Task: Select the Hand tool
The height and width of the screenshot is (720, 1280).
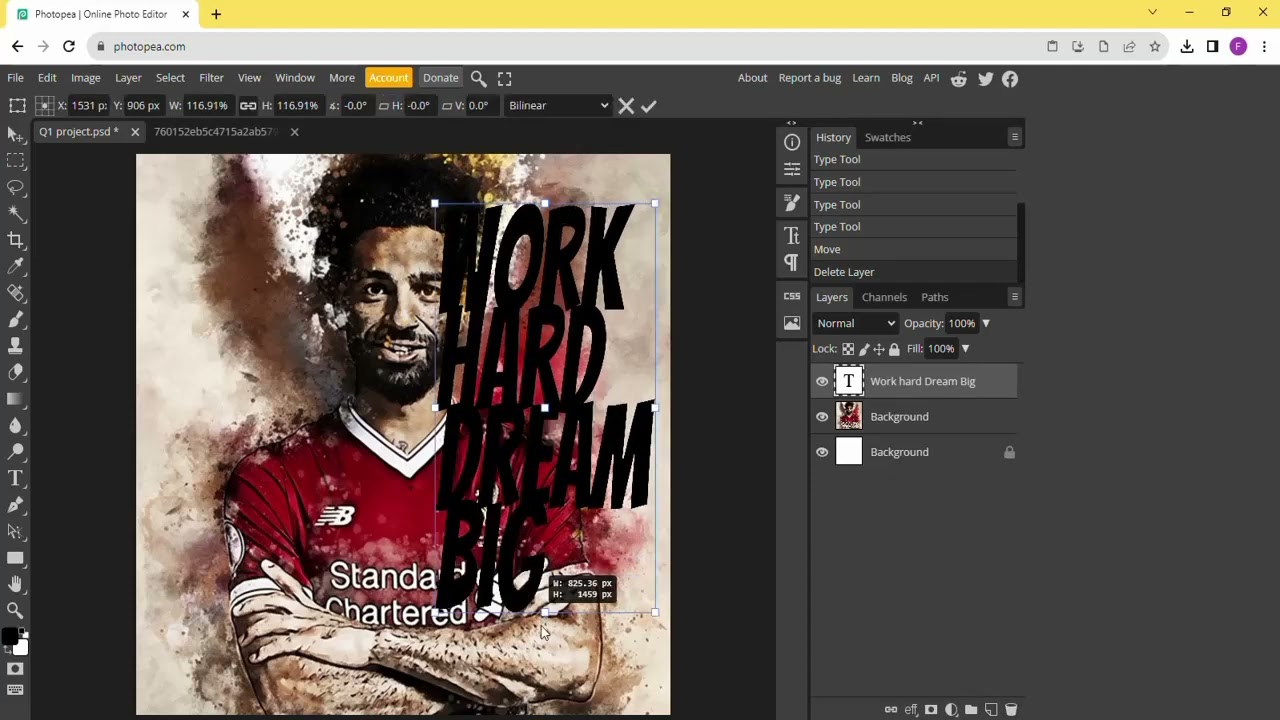Action: 15,584
